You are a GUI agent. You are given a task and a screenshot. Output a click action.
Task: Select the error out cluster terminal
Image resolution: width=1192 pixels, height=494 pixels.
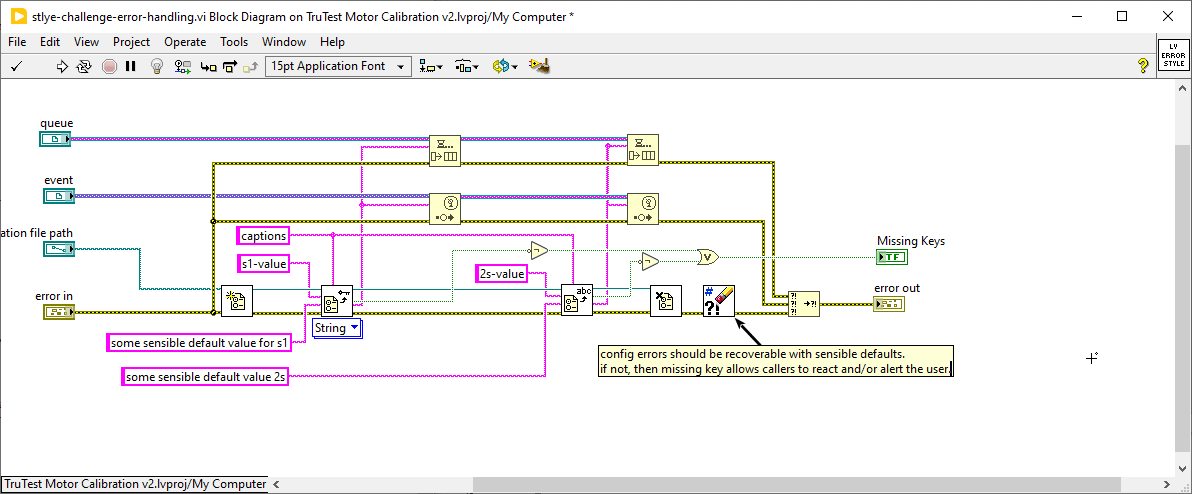coord(889,304)
